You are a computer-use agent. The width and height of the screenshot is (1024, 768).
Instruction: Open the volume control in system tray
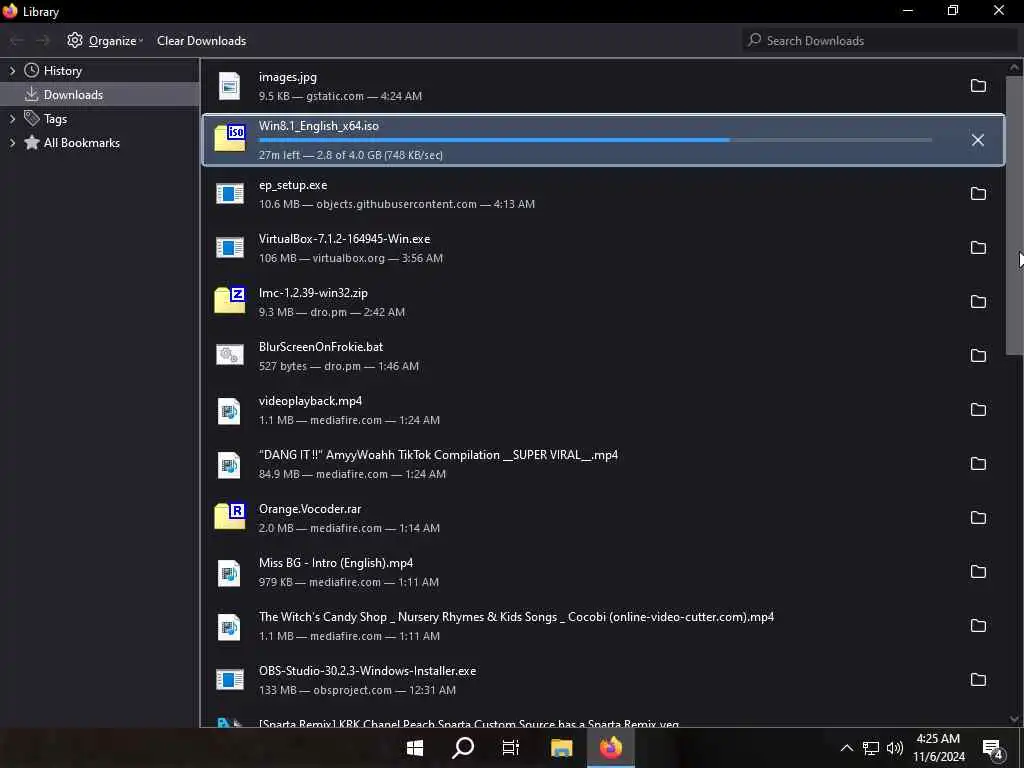[x=895, y=748]
